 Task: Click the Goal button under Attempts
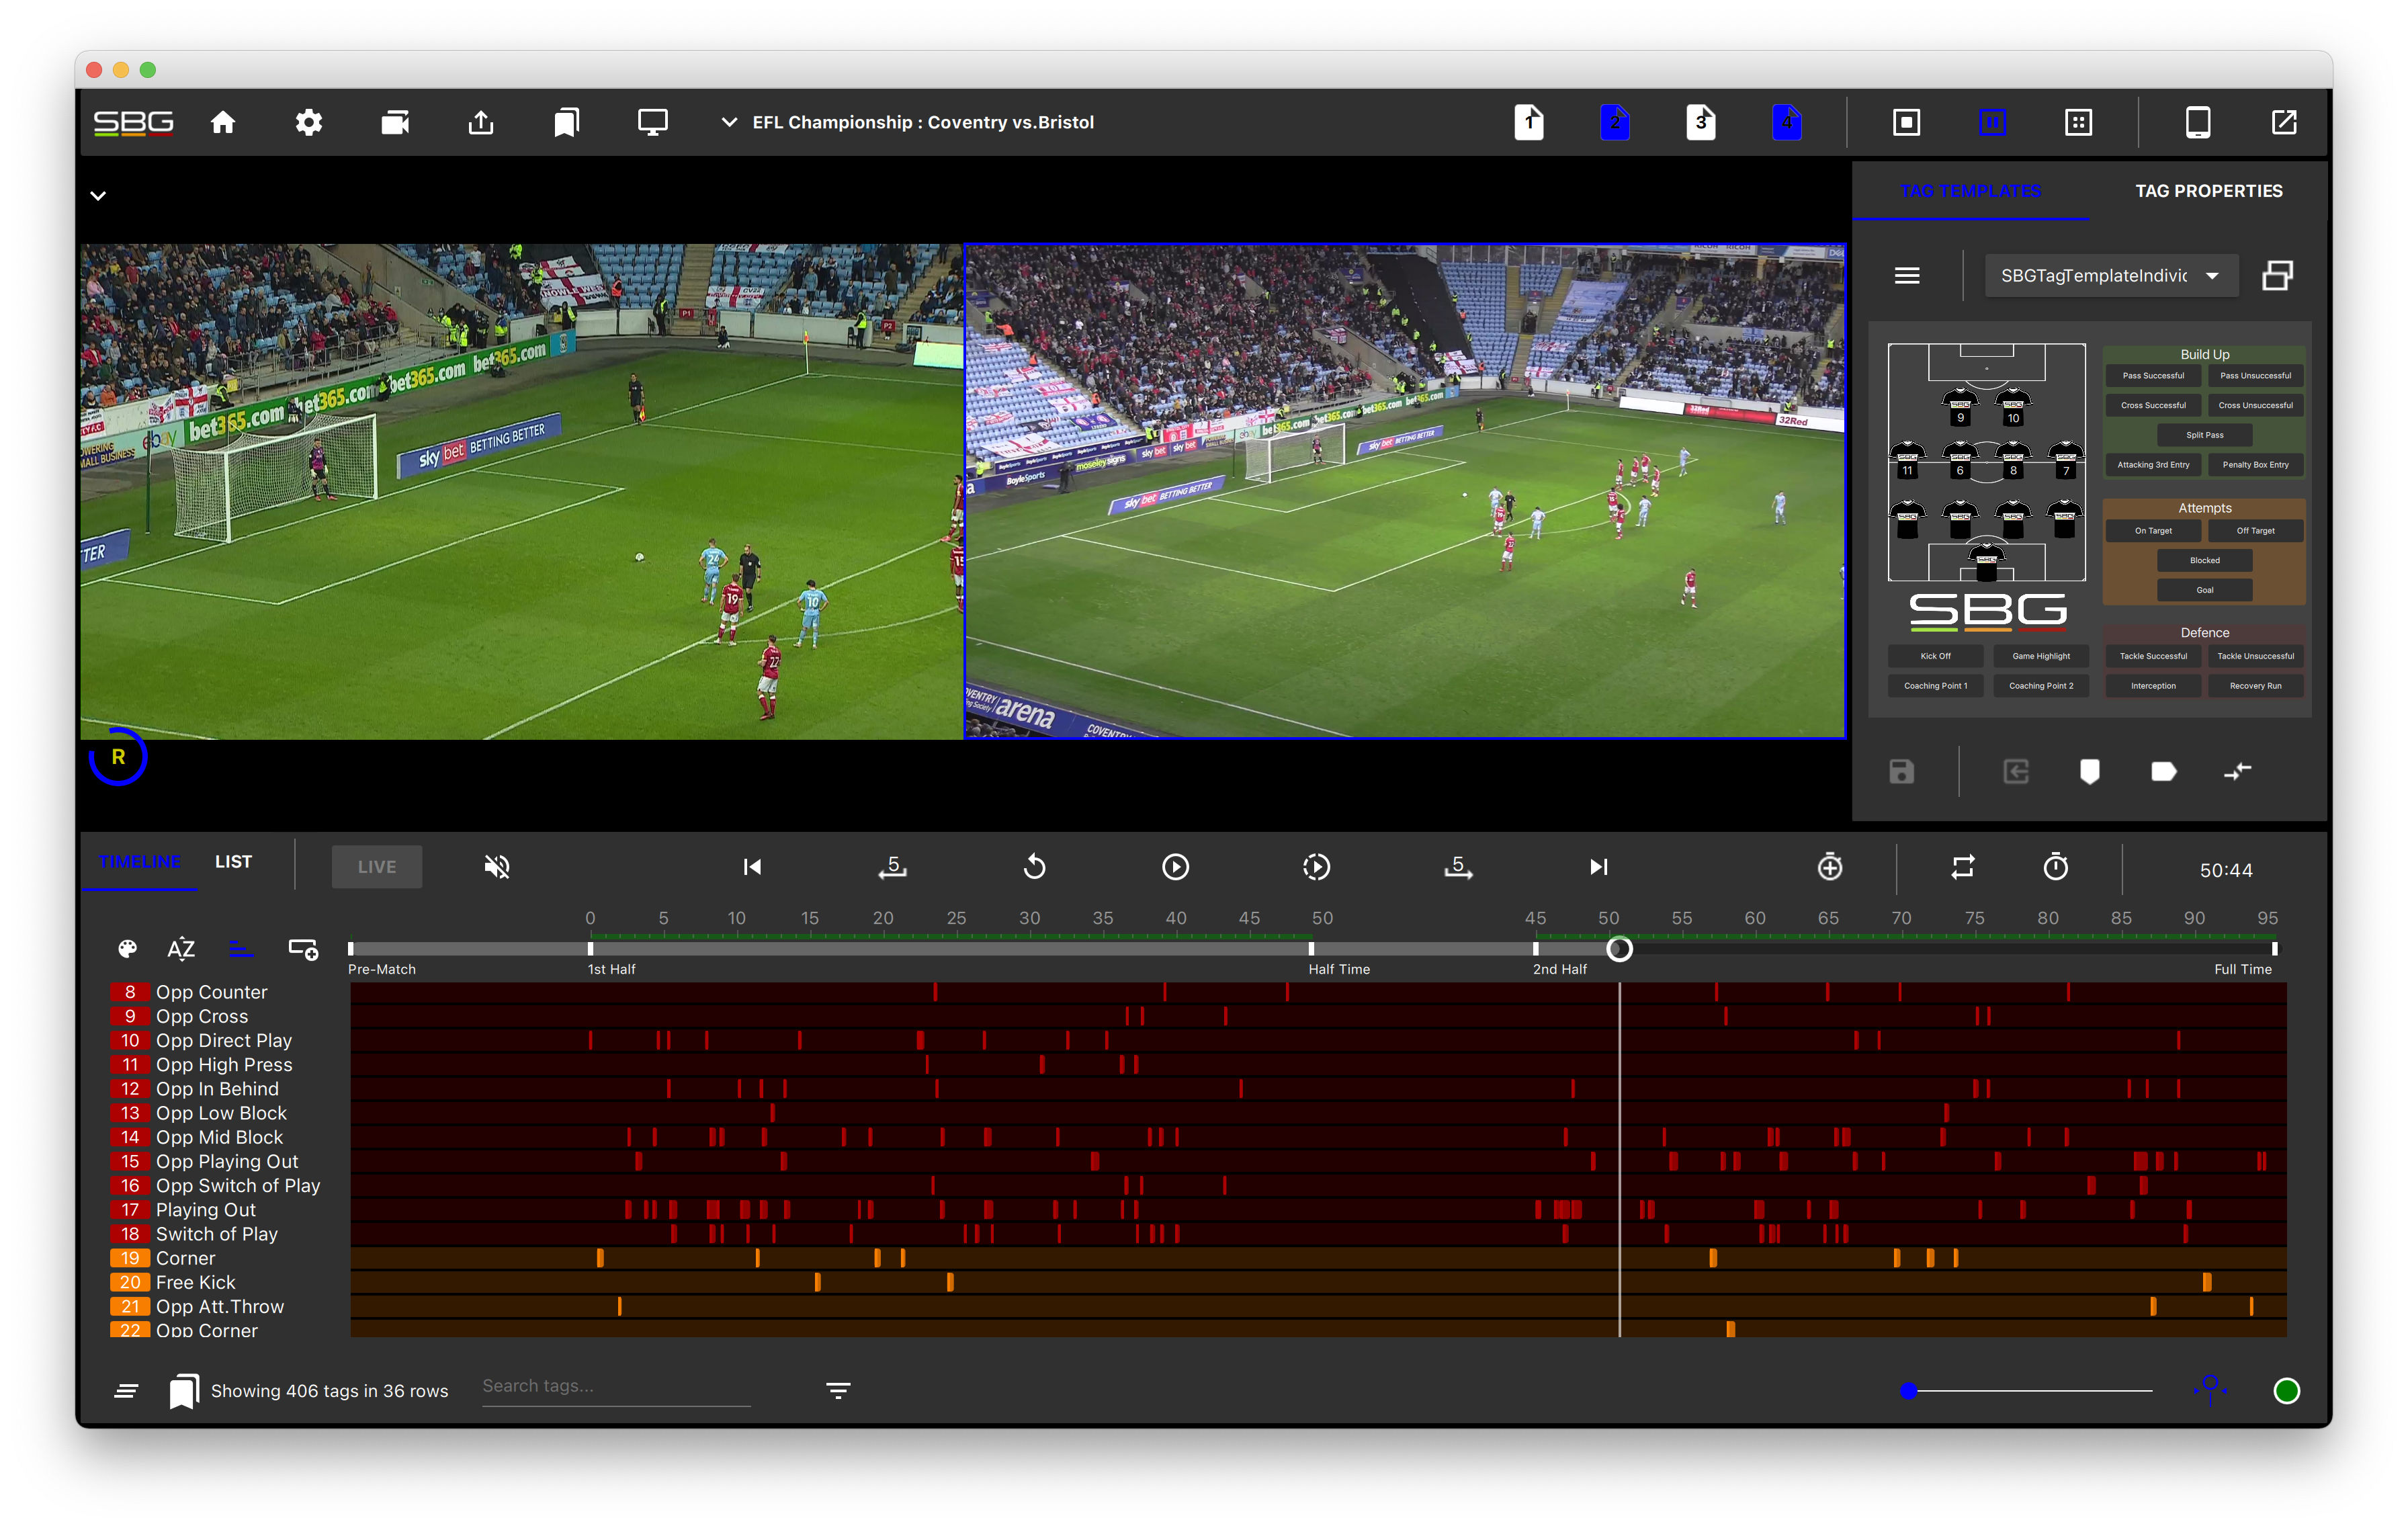[x=2204, y=590]
